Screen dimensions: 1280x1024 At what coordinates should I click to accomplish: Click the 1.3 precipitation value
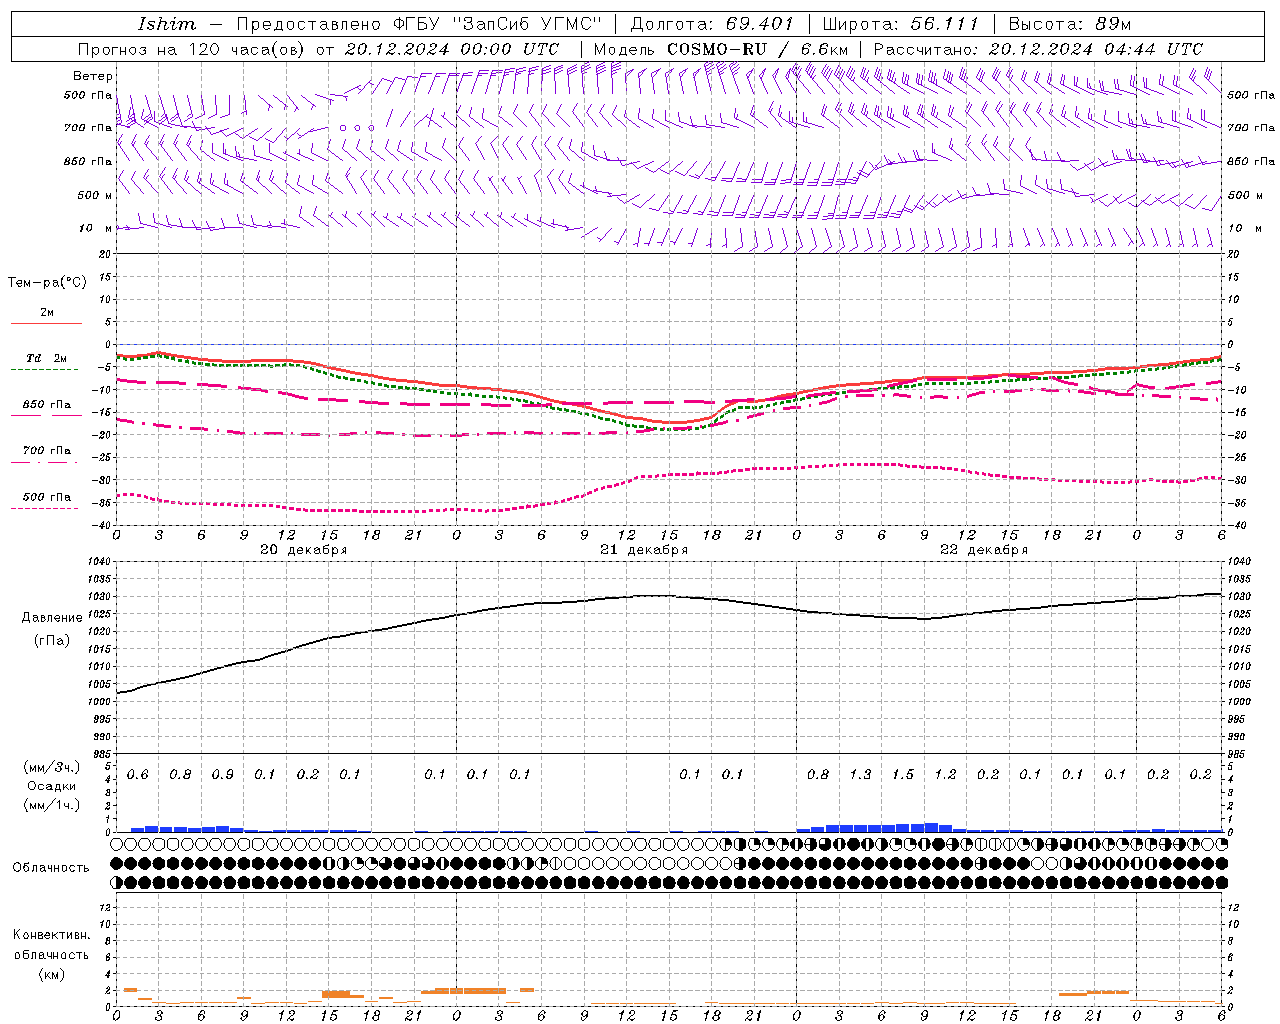(x=860, y=775)
